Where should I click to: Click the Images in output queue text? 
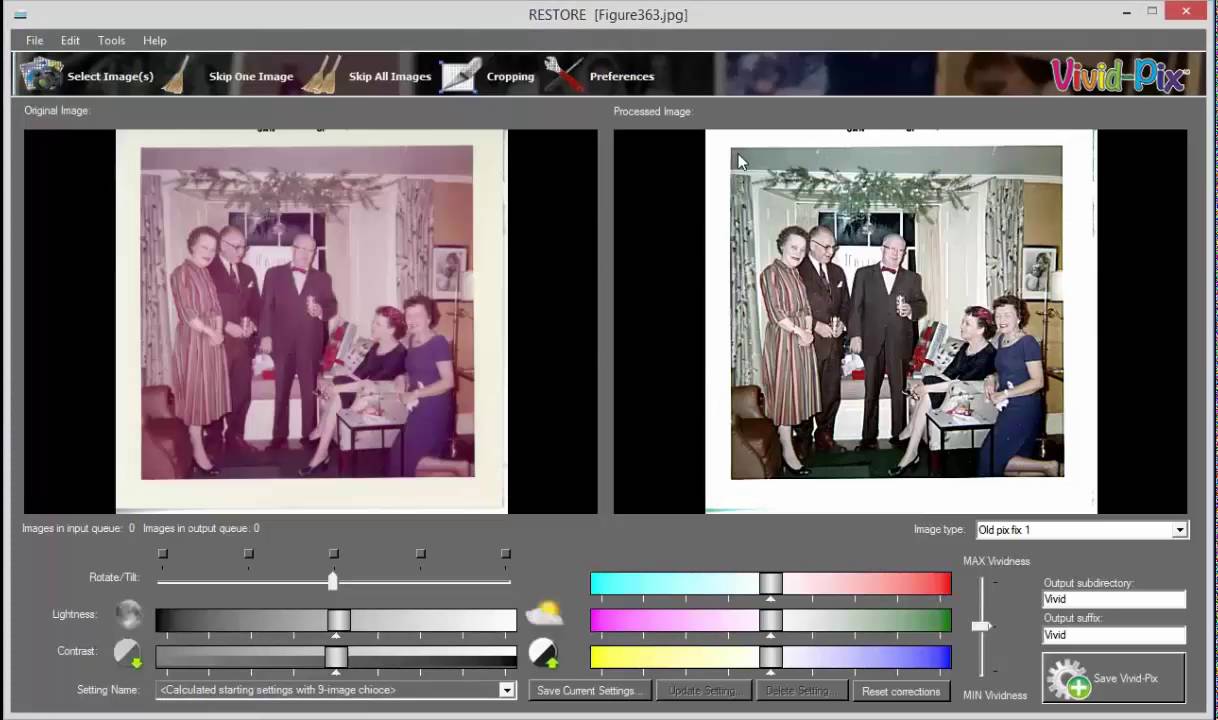pos(201,528)
